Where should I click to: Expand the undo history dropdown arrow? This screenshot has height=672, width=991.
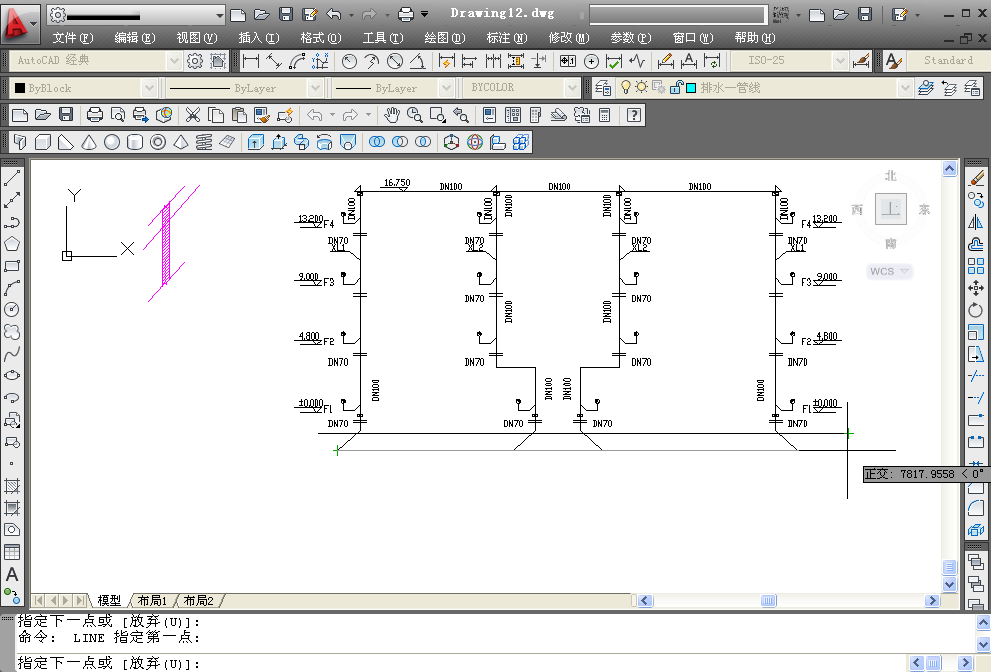(x=332, y=114)
